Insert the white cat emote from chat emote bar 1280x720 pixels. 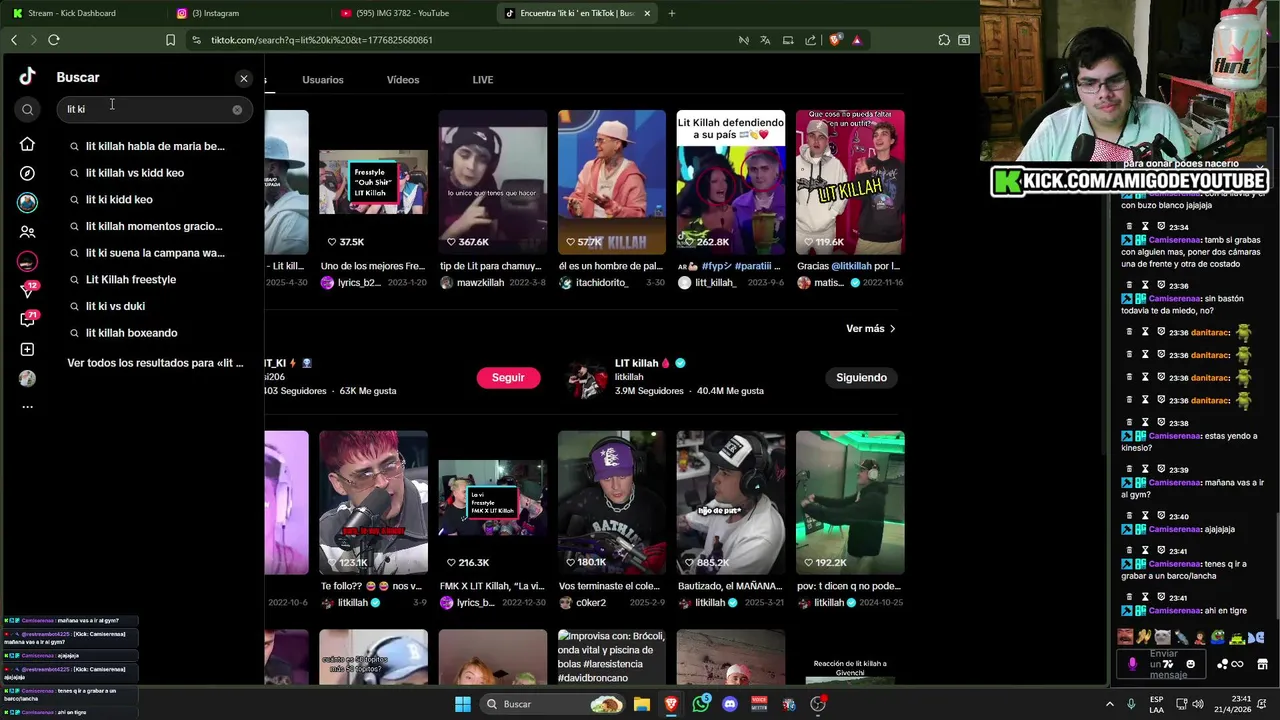1162,637
